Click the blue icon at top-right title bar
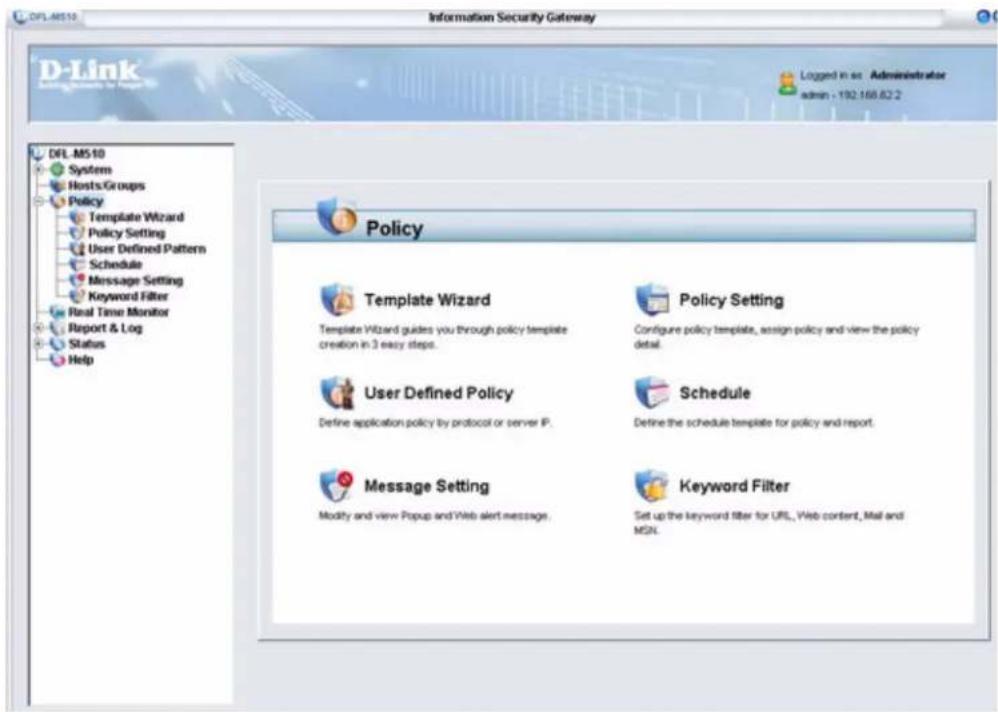 click(x=983, y=17)
